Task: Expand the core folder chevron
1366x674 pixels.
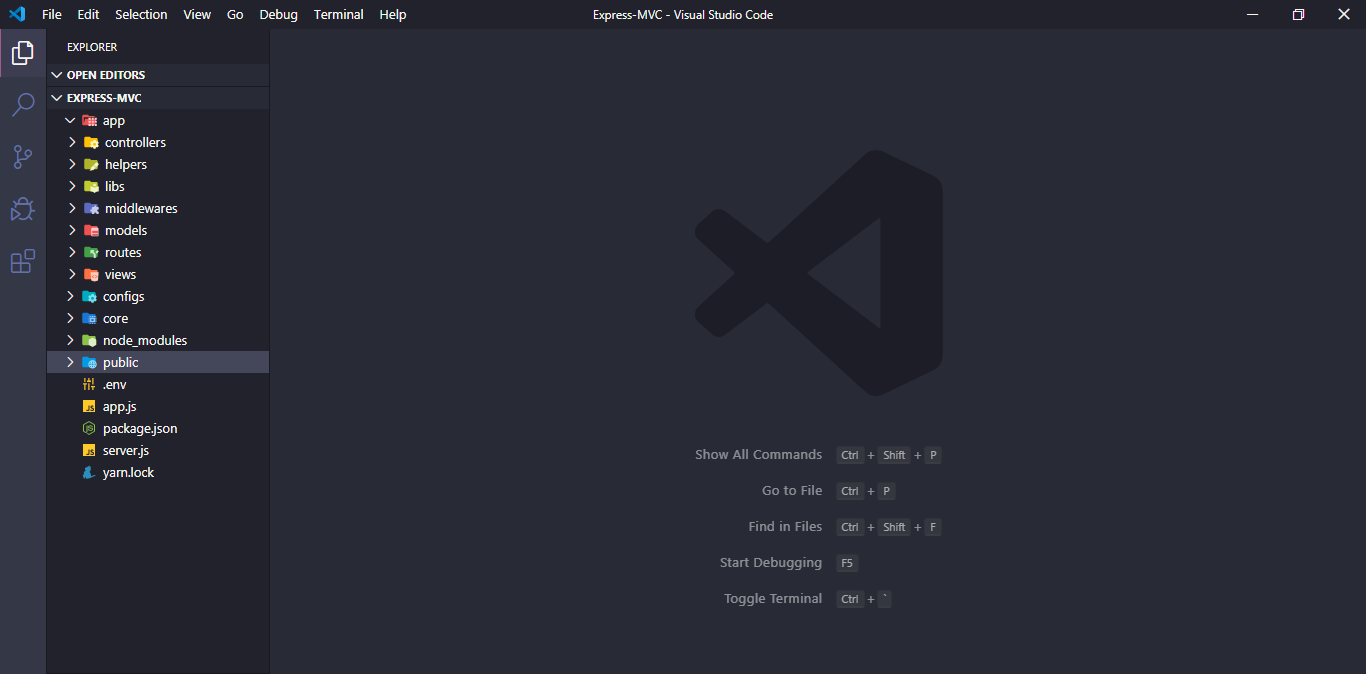Action: (x=70, y=318)
